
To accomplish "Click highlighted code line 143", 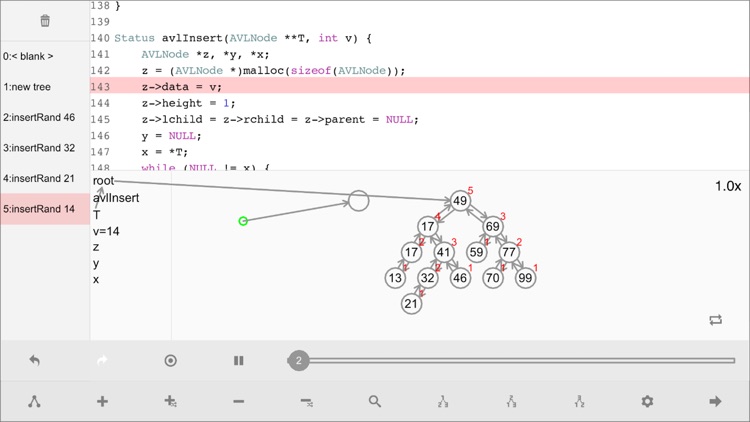I will (419, 87).
